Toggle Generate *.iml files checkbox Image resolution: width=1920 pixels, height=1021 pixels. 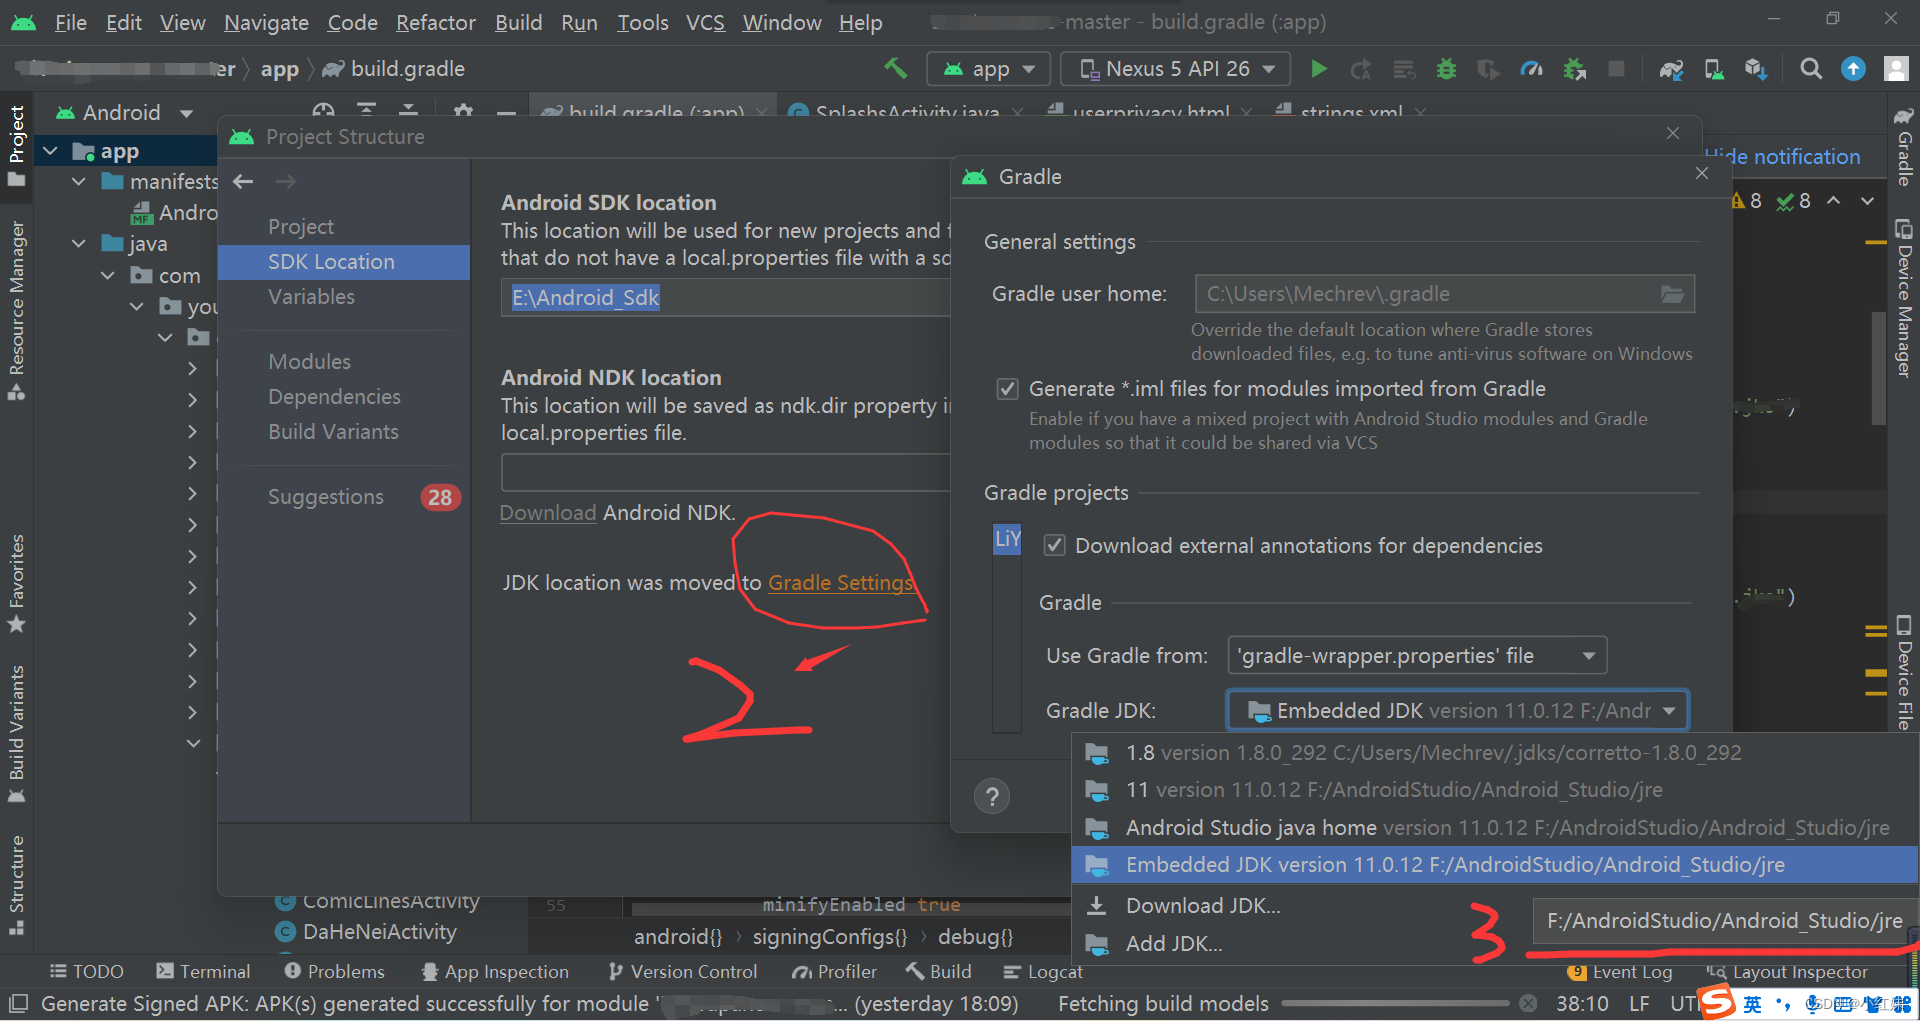tap(1008, 389)
